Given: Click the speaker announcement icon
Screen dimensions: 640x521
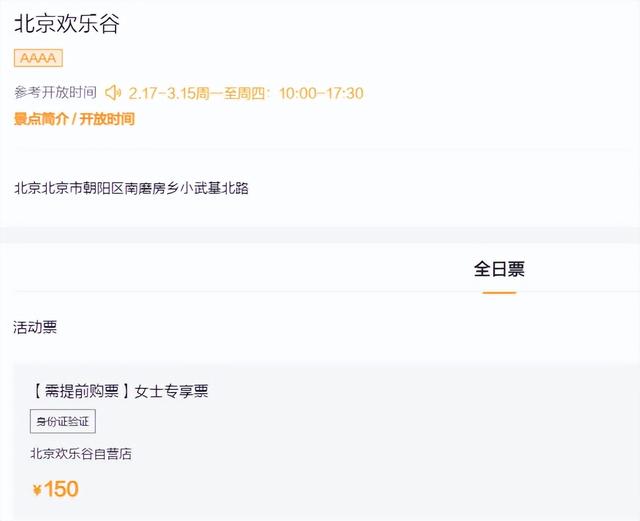Looking at the screenshot, I should tap(113, 93).
